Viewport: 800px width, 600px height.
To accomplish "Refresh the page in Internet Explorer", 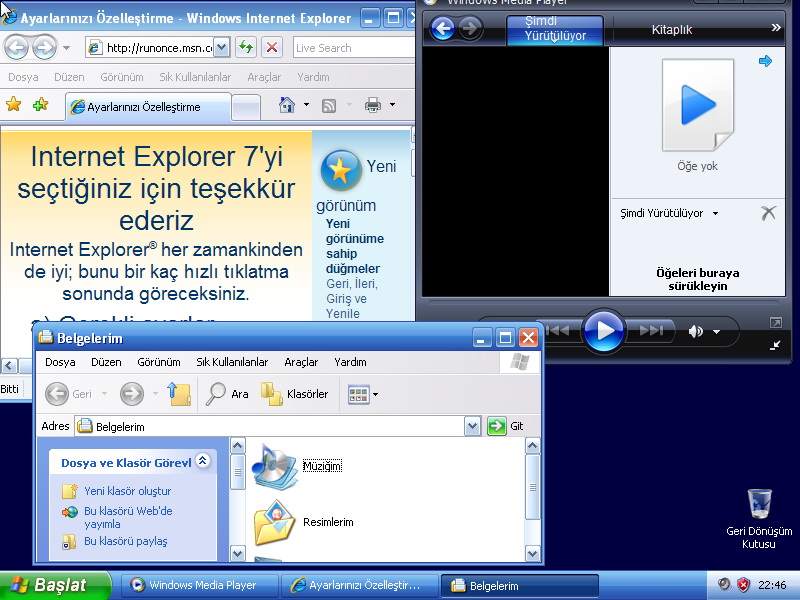I will point(246,48).
